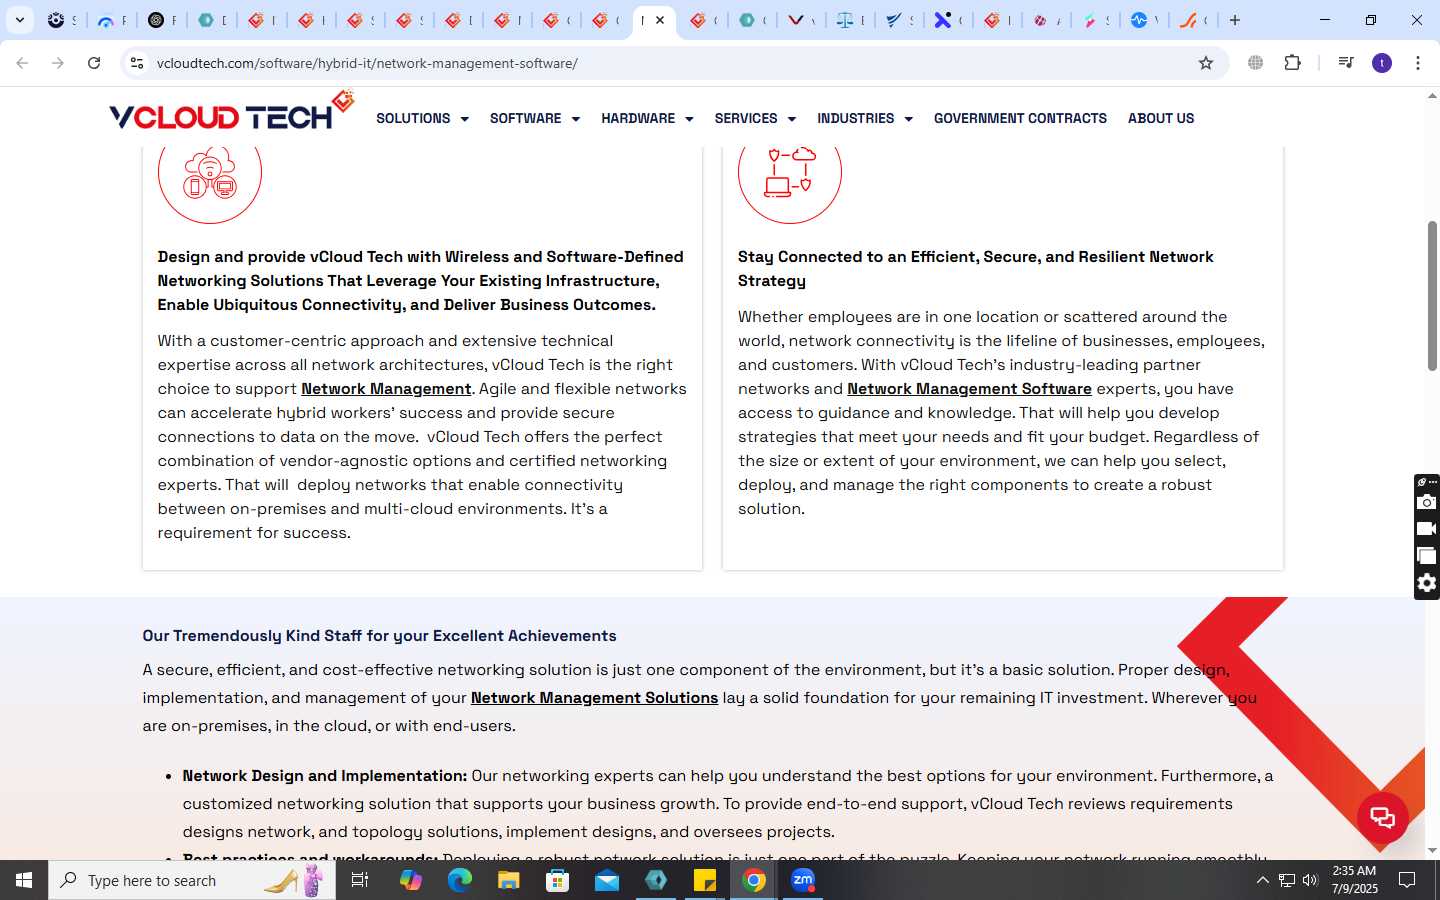The width and height of the screenshot is (1440, 900).
Task: Open media controls icon in Chrome toolbar
Action: tap(1346, 63)
